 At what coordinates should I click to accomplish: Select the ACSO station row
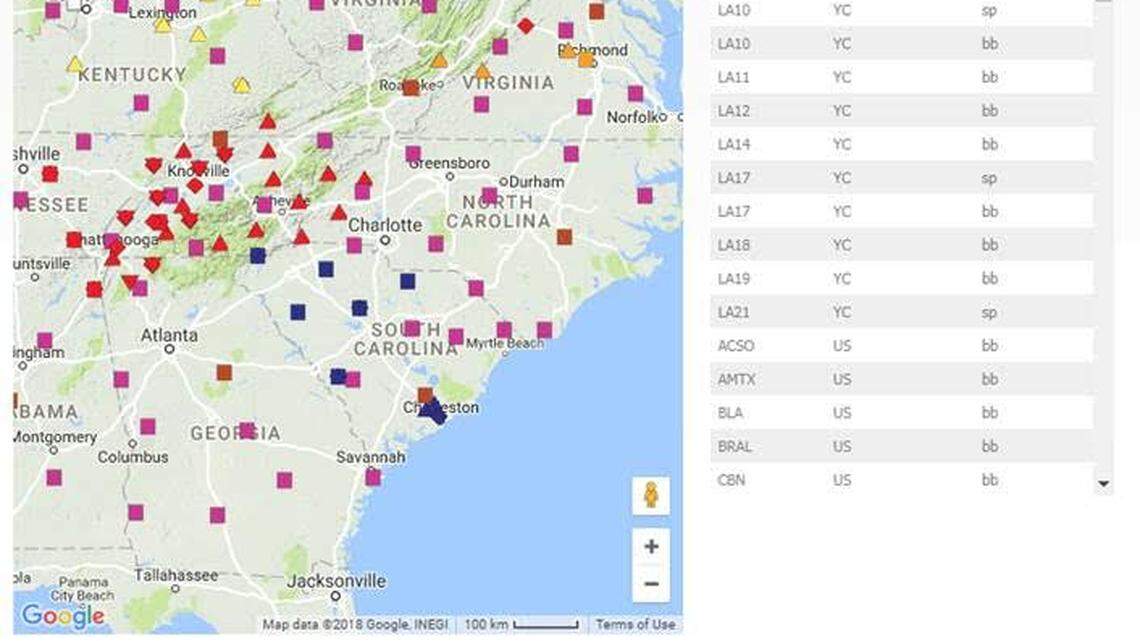coord(900,345)
